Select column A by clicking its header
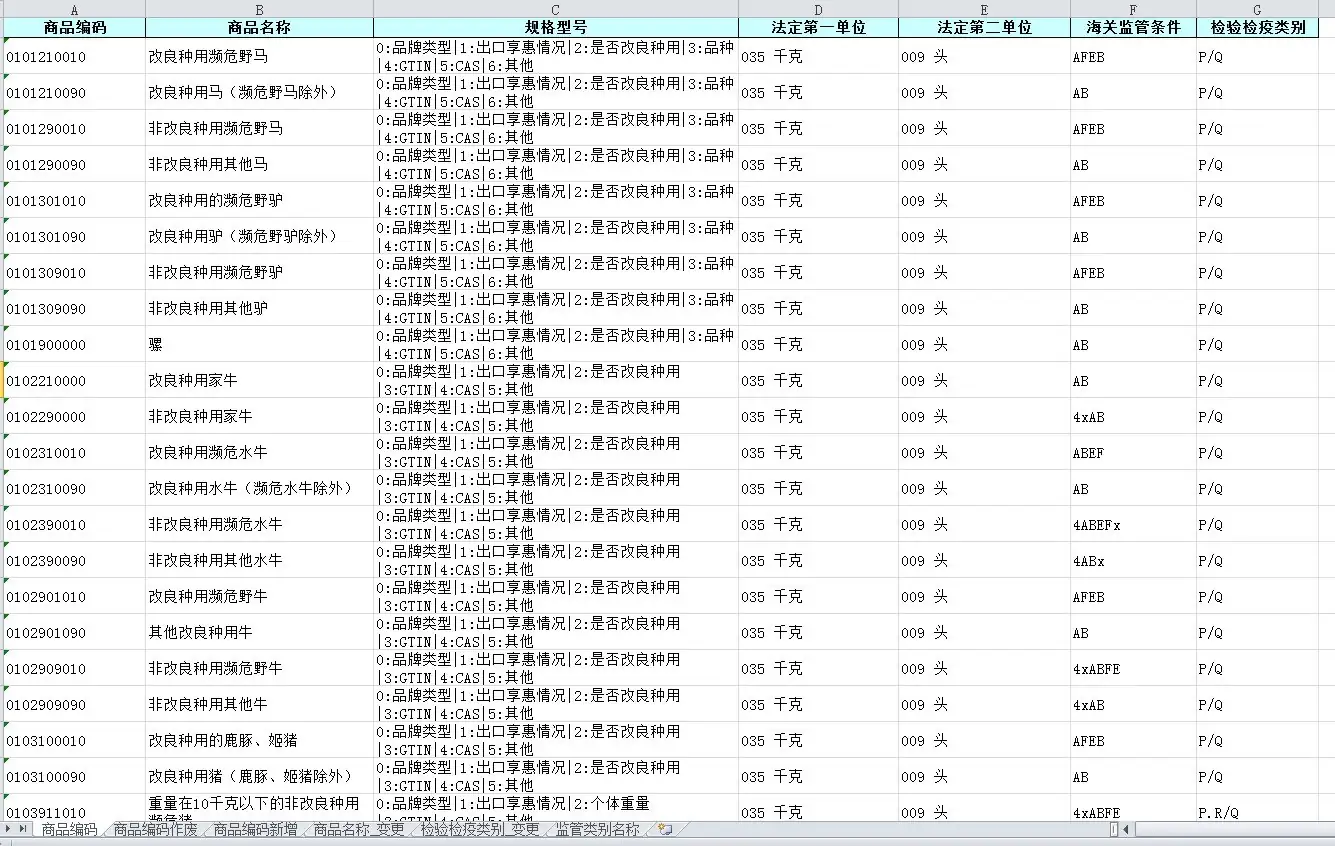Viewport: 1335px width, 846px height. click(x=74, y=9)
